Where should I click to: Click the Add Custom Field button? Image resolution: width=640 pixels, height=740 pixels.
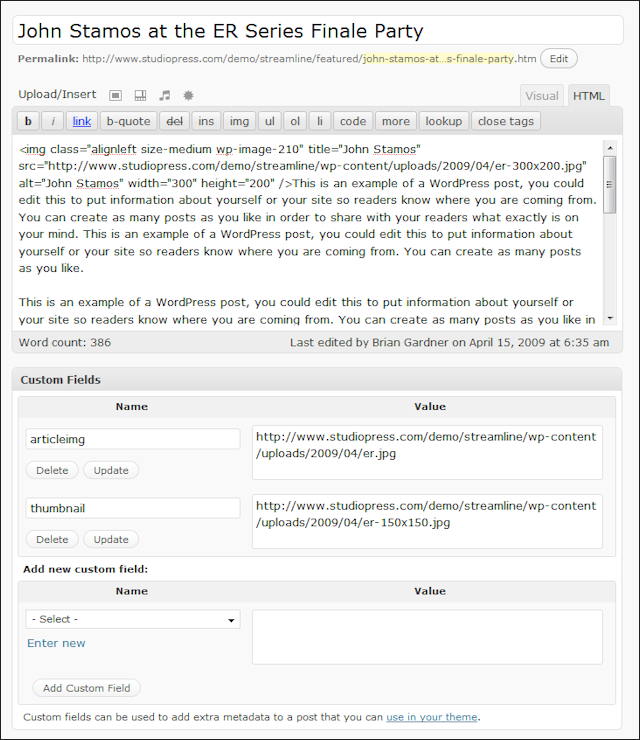point(86,688)
